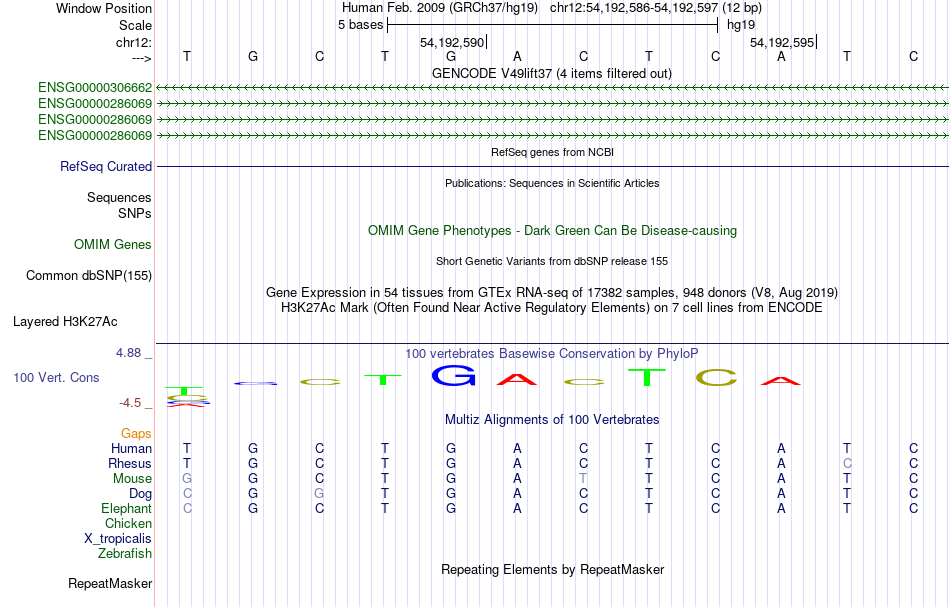The width and height of the screenshot is (950, 607).
Task: Open the ENSG00000306662 gene label
Action: click(x=95, y=88)
